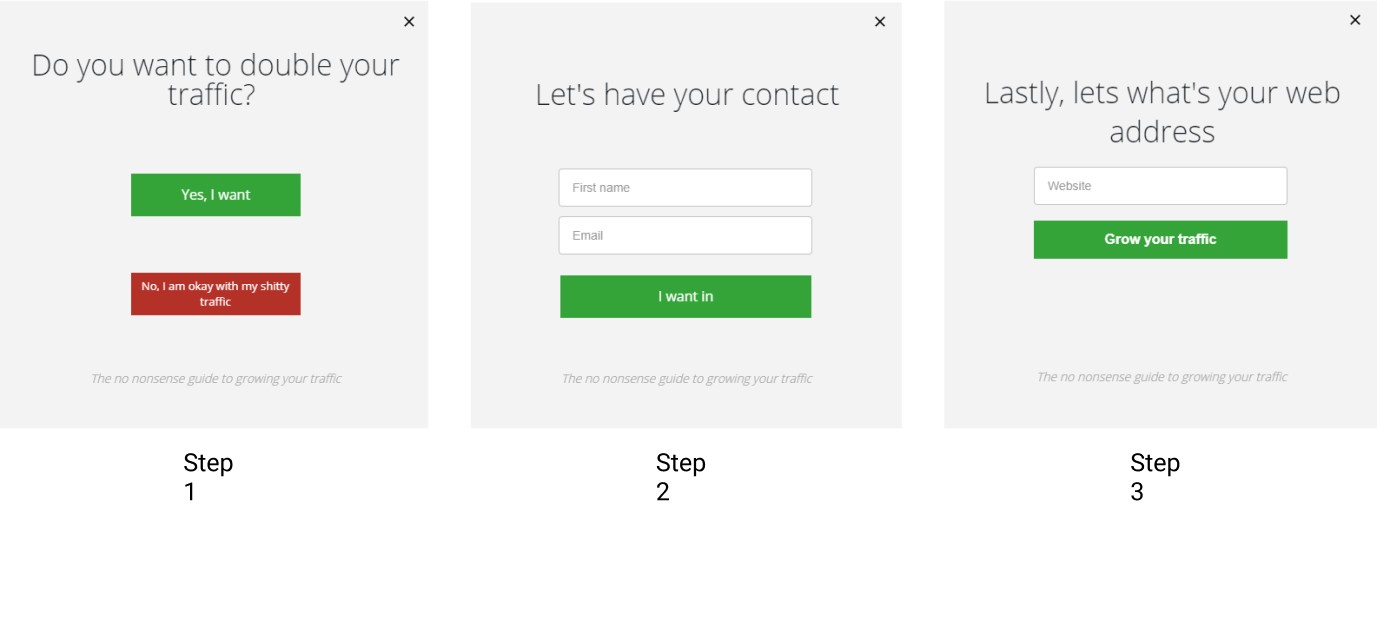The image size is (1377, 621).
Task: Select the Website text field
Action: click(x=1160, y=186)
